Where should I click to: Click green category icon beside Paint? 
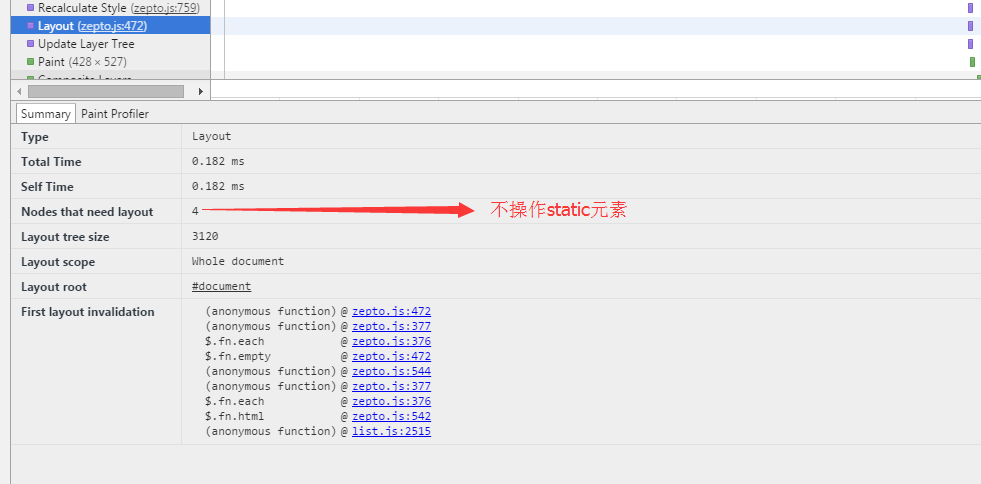30,62
